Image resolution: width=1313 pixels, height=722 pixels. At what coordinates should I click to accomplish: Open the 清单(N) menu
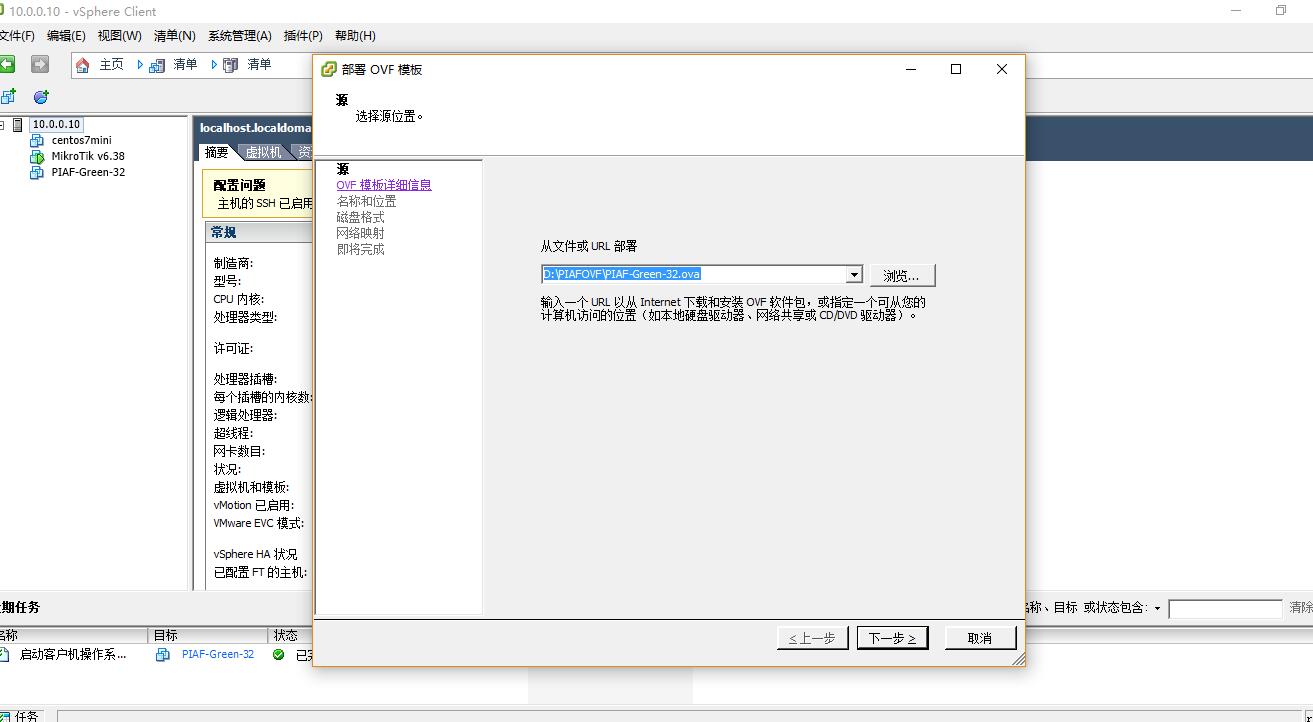[174, 36]
